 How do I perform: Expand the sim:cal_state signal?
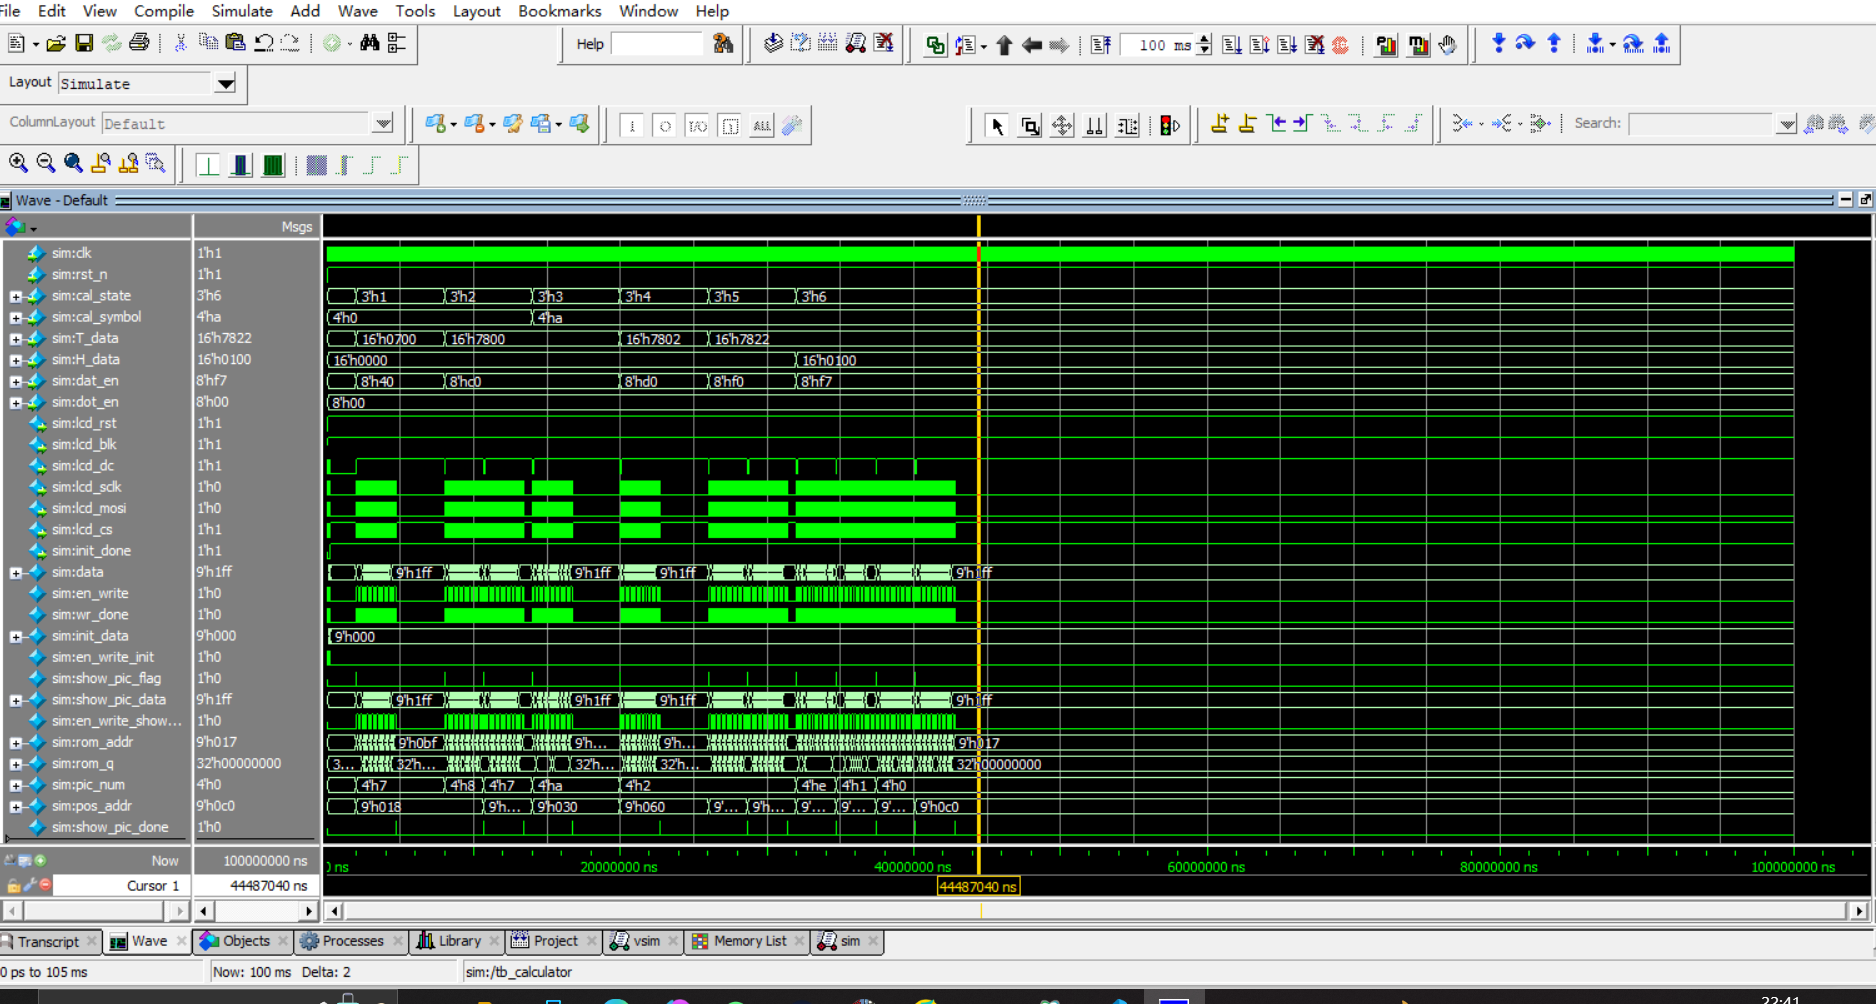pos(15,296)
